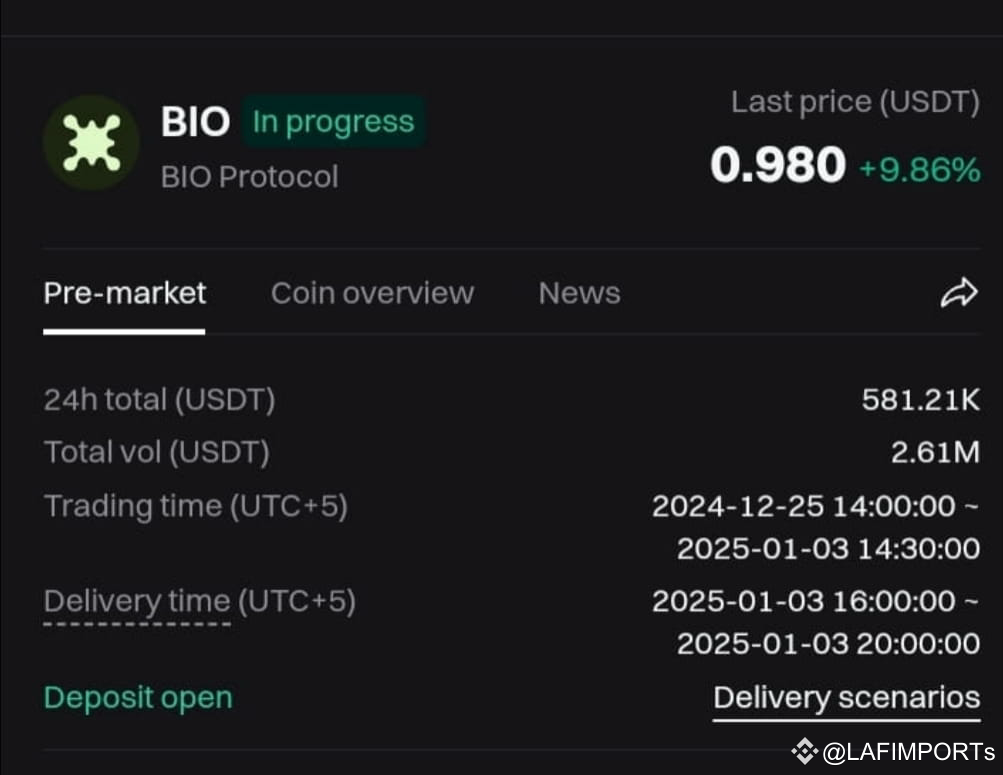Image resolution: width=1003 pixels, height=775 pixels.
Task: Click the Trading time (UTC+5) label
Action: coord(196,506)
